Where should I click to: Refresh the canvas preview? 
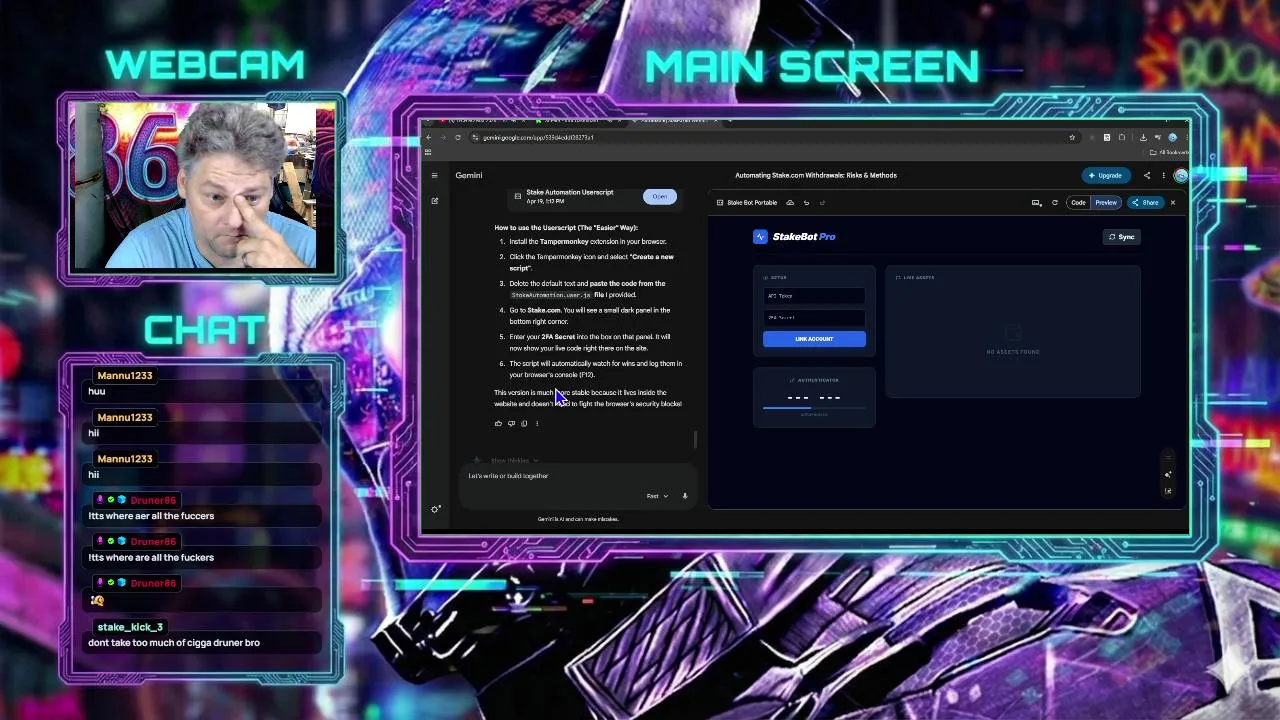pyautogui.click(x=1054, y=202)
